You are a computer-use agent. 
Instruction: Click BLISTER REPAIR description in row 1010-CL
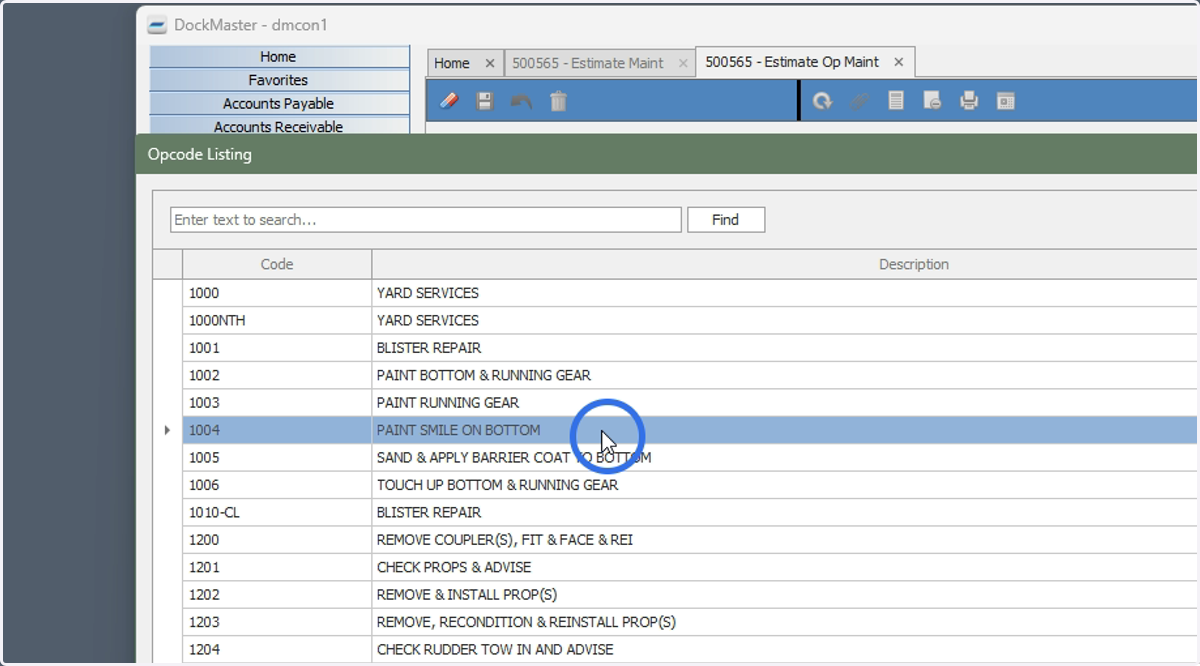[x=429, y=512]
